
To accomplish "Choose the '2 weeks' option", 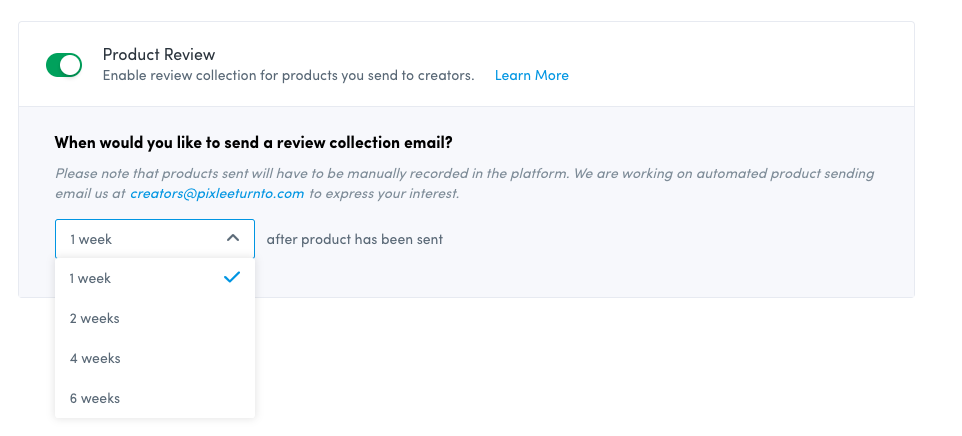I will click(94, 318).
